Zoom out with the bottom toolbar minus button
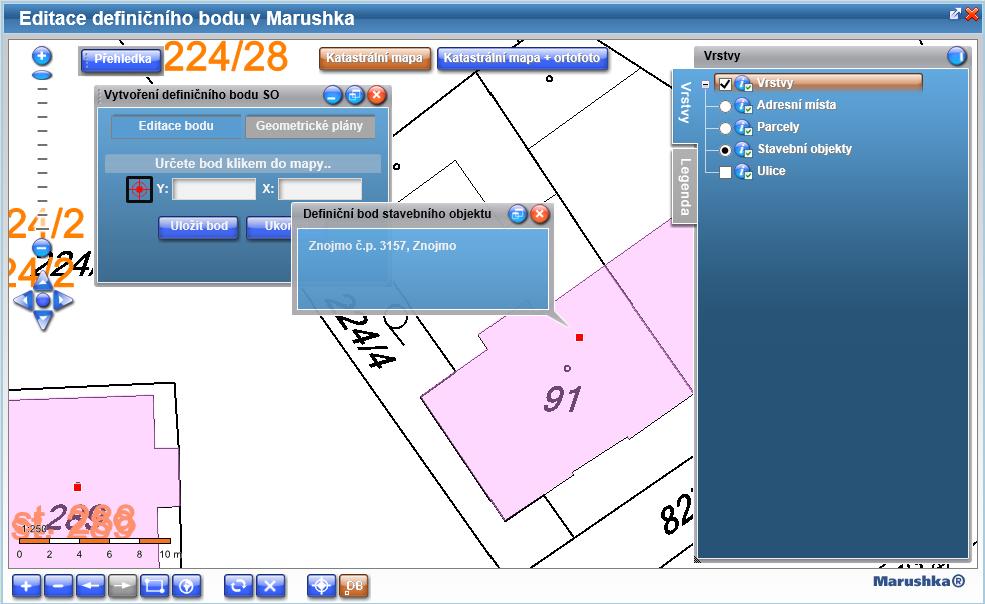985x604 pixels. (x=58, y=586)
